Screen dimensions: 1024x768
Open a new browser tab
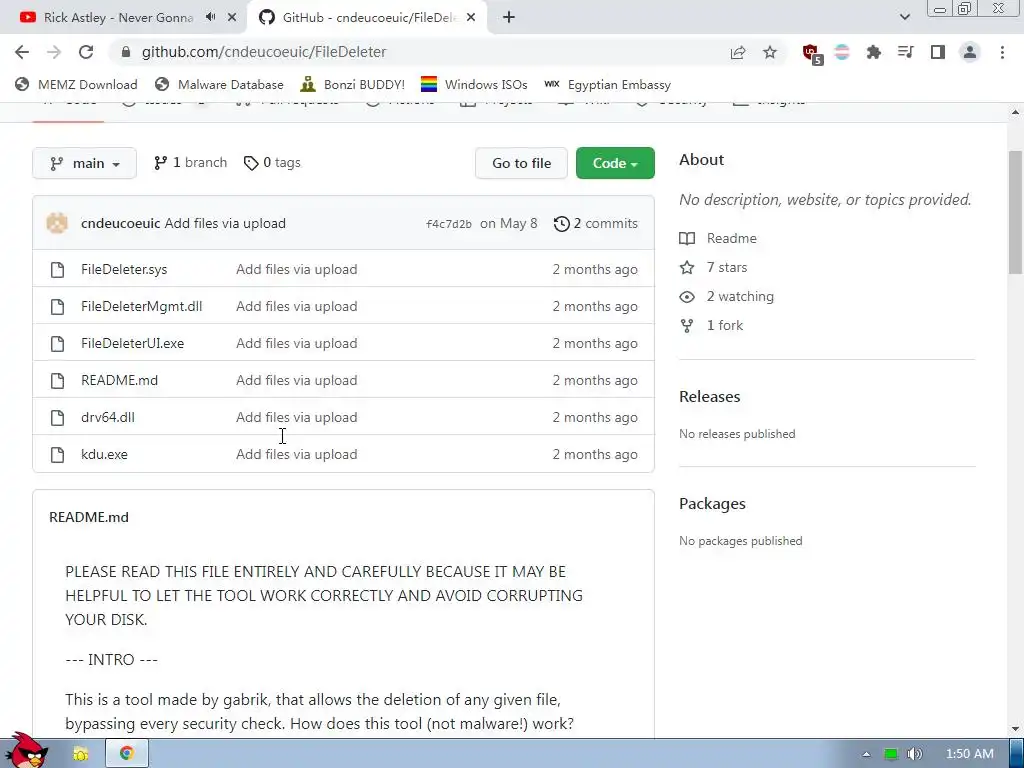coord(509,18)
